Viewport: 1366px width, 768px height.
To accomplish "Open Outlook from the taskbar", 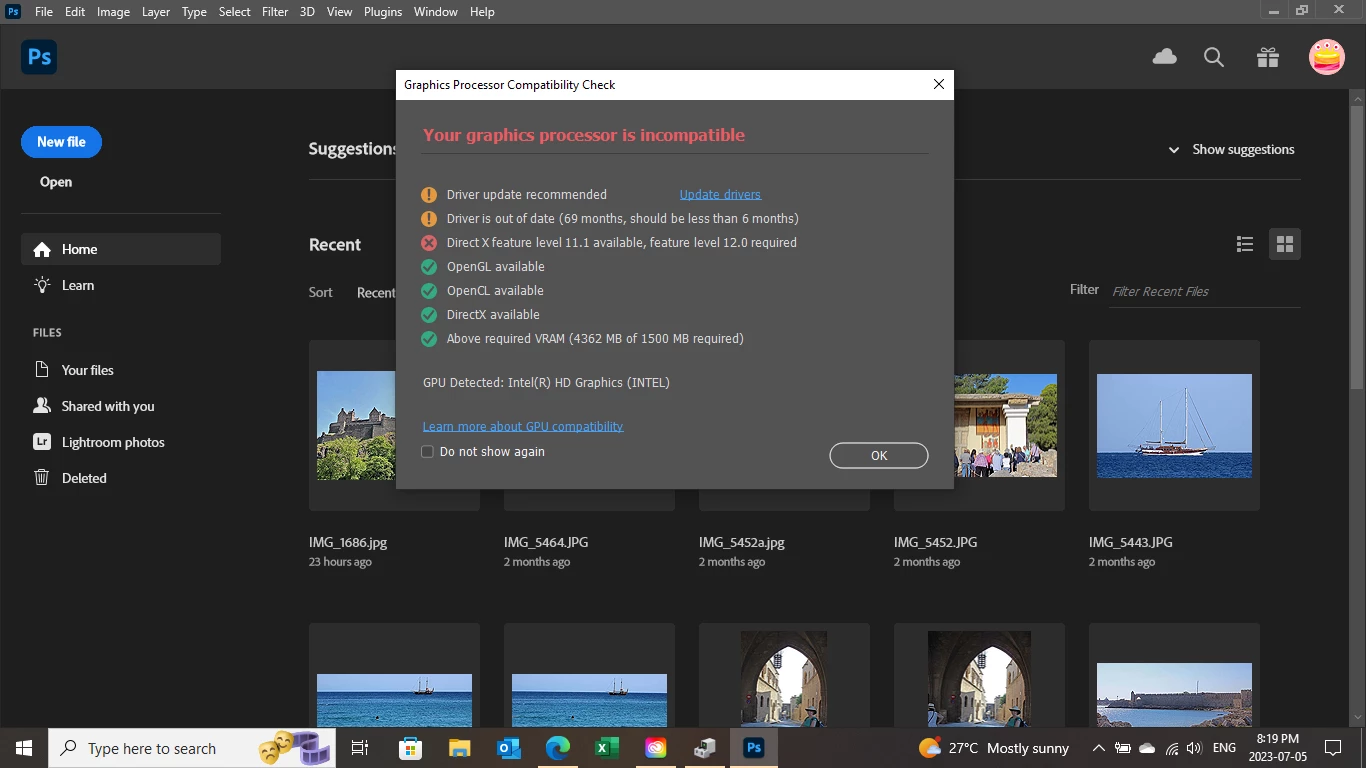I will [508, 748].
